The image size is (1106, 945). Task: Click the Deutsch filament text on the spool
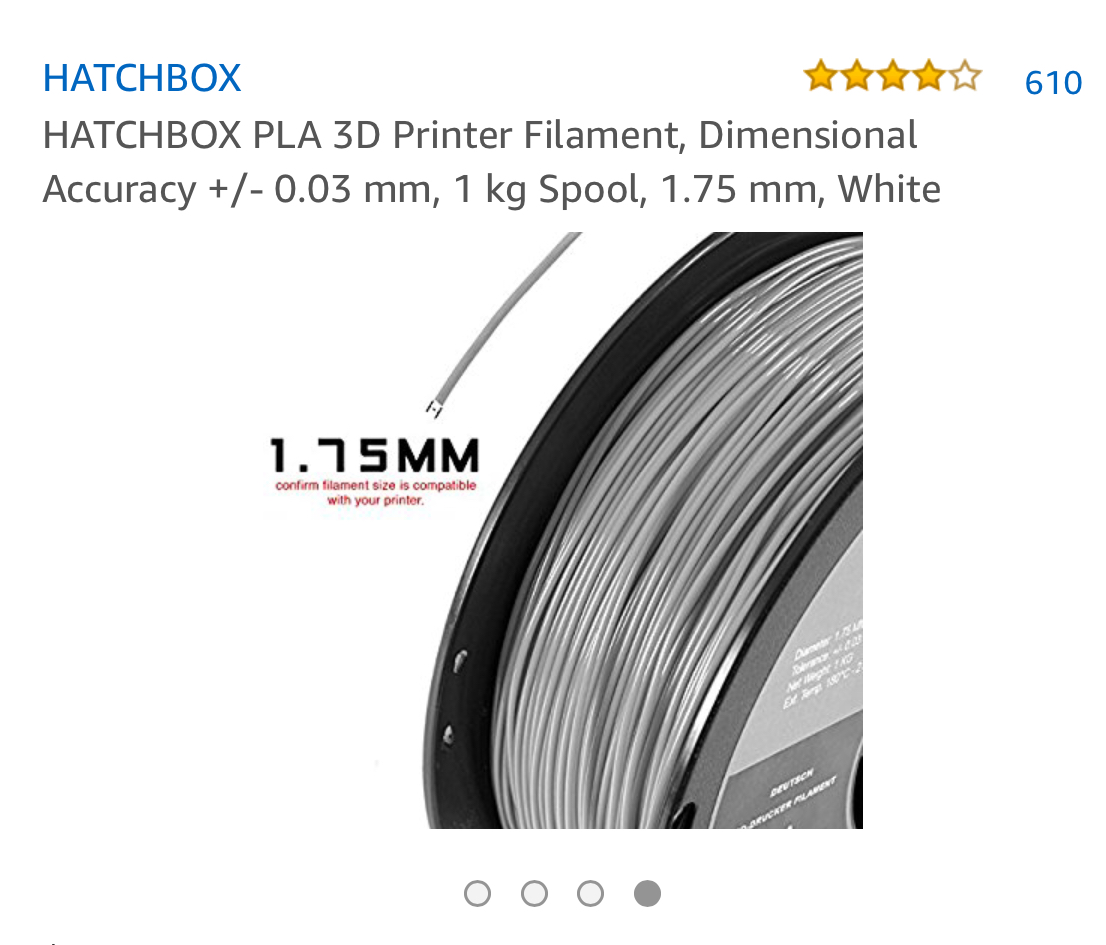tap(791, 783)
